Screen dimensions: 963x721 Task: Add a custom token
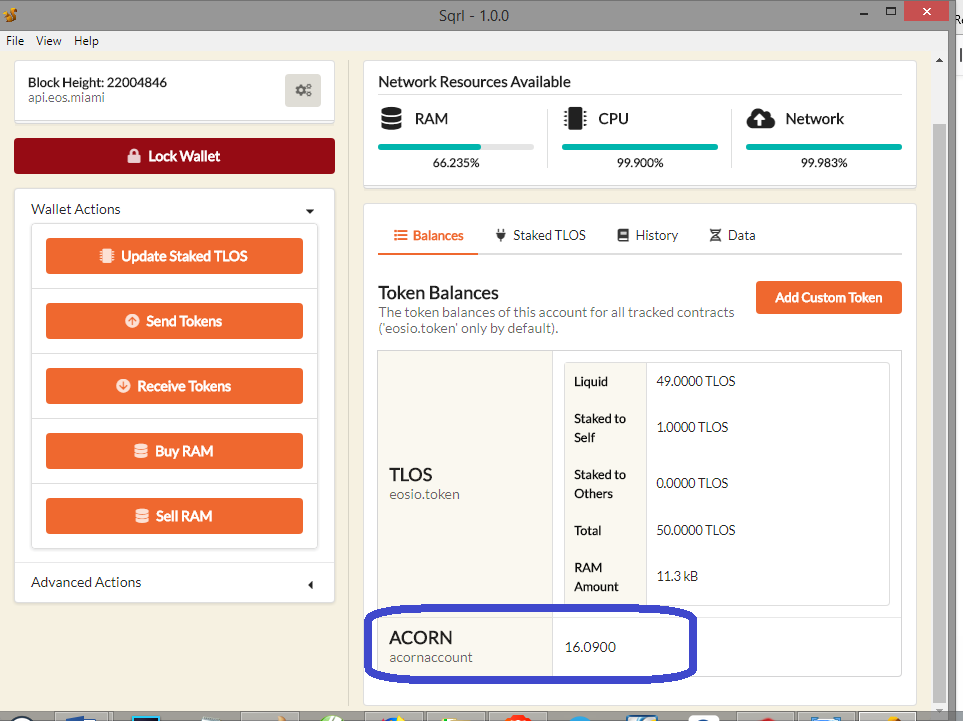click(x=828, y=297)
